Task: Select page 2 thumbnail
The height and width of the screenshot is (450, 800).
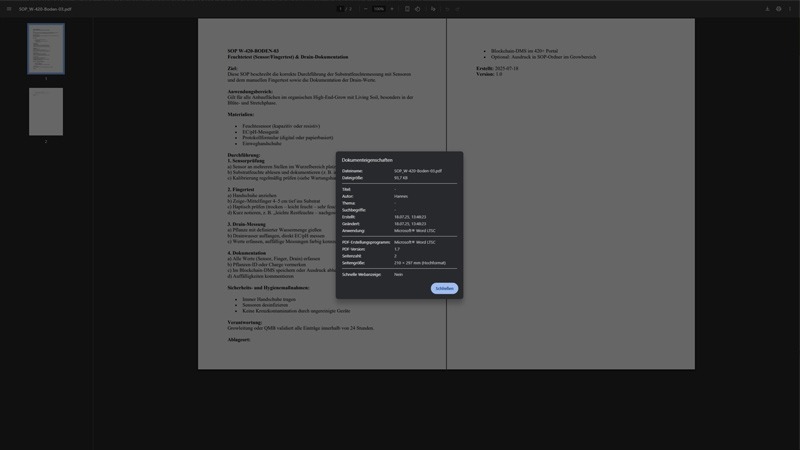Action: [x=46, y=111]
